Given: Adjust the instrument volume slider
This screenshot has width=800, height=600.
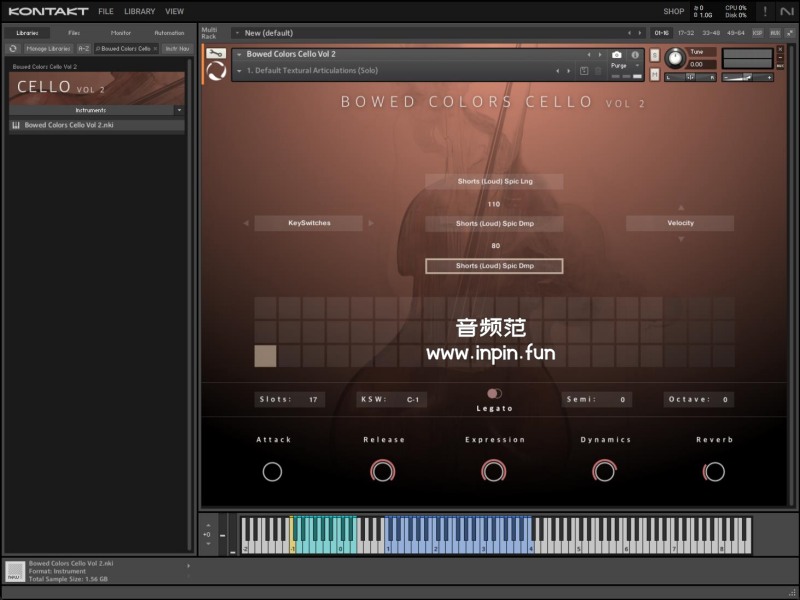Looking at the screenshot, I should tap(747, 77).
